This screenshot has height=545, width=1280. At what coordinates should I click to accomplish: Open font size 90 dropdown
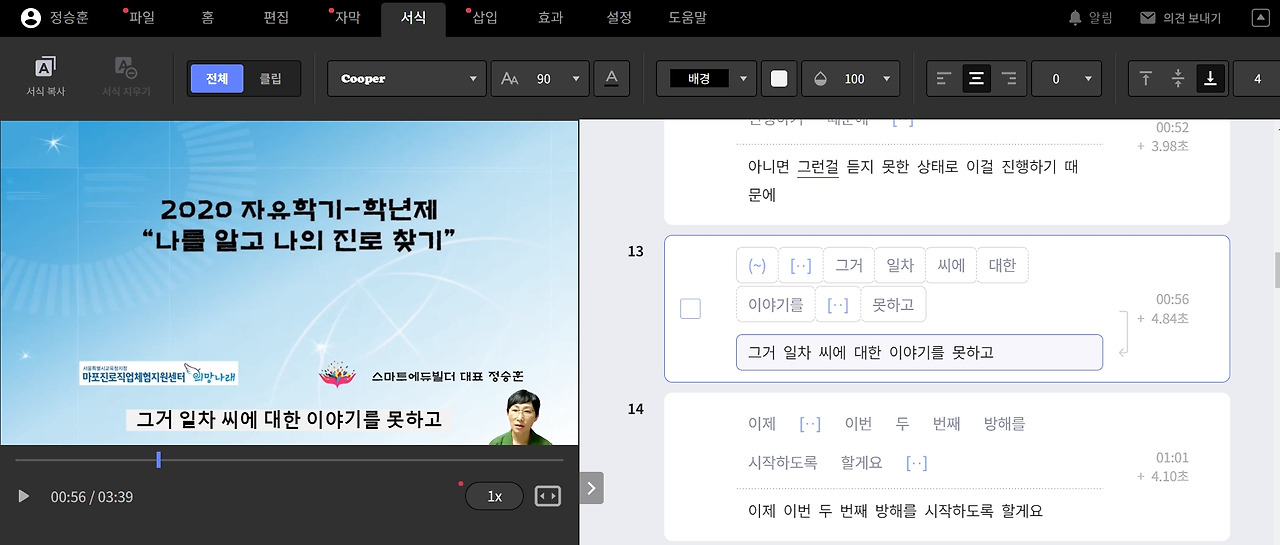[x=540, y=79]
